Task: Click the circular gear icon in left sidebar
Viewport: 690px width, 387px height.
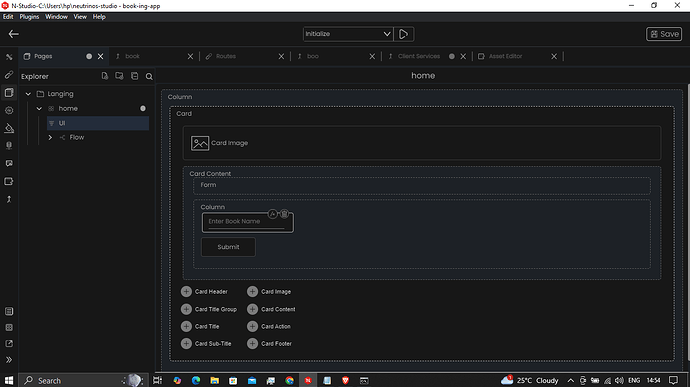Action: point(9,111)
